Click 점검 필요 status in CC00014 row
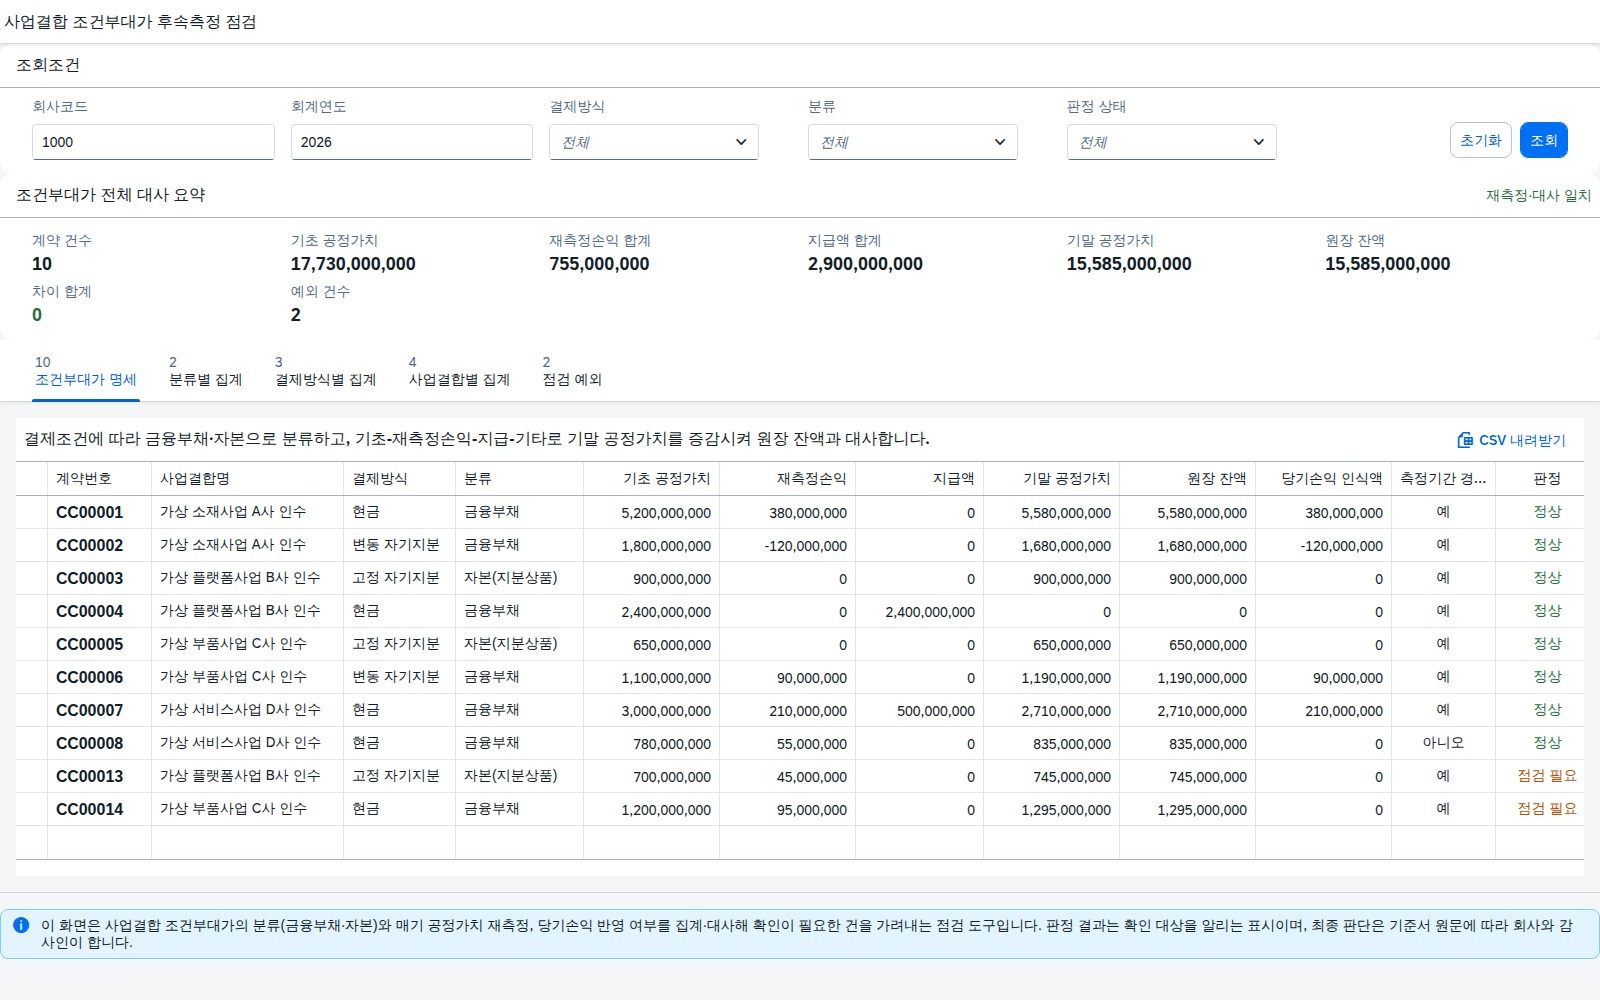 click(1547, 809)
